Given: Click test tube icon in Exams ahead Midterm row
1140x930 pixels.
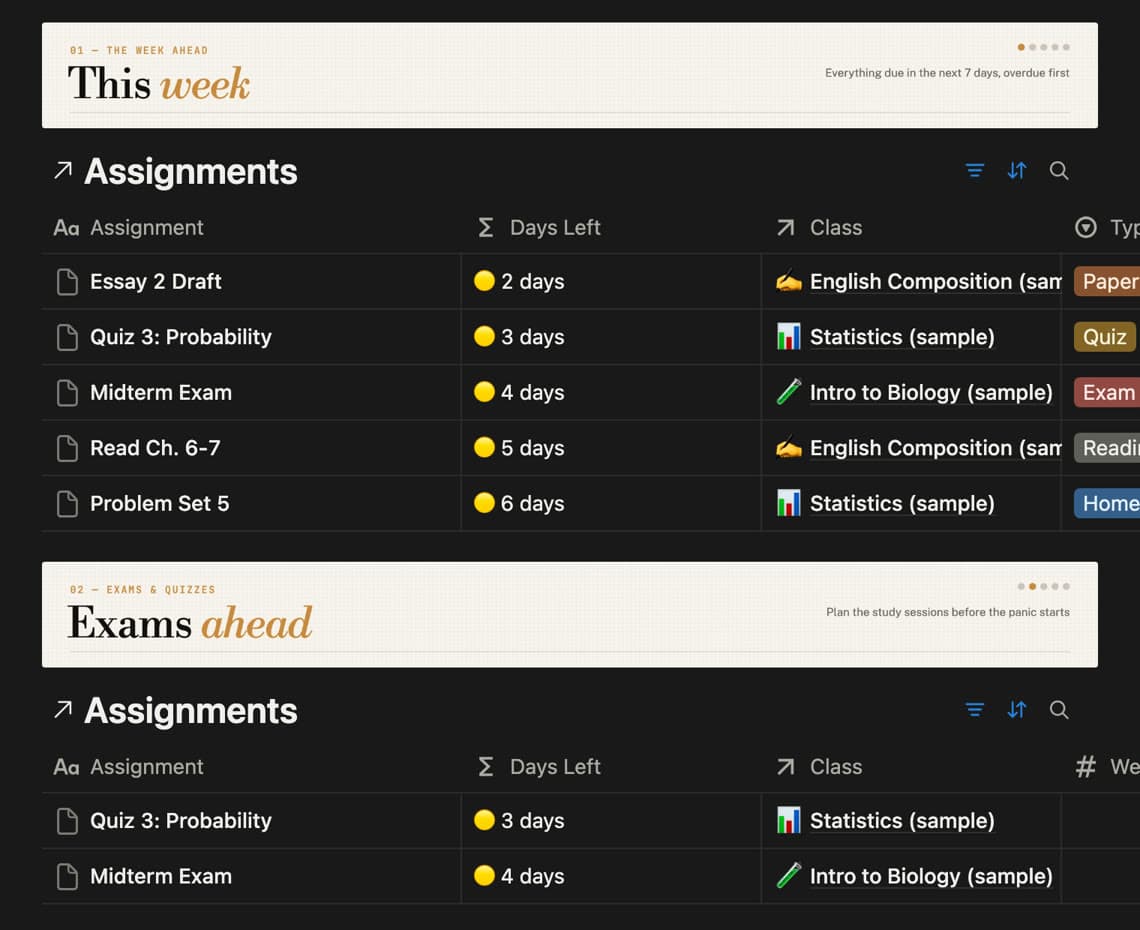Looking at the screenshot, I should [788, 876].
